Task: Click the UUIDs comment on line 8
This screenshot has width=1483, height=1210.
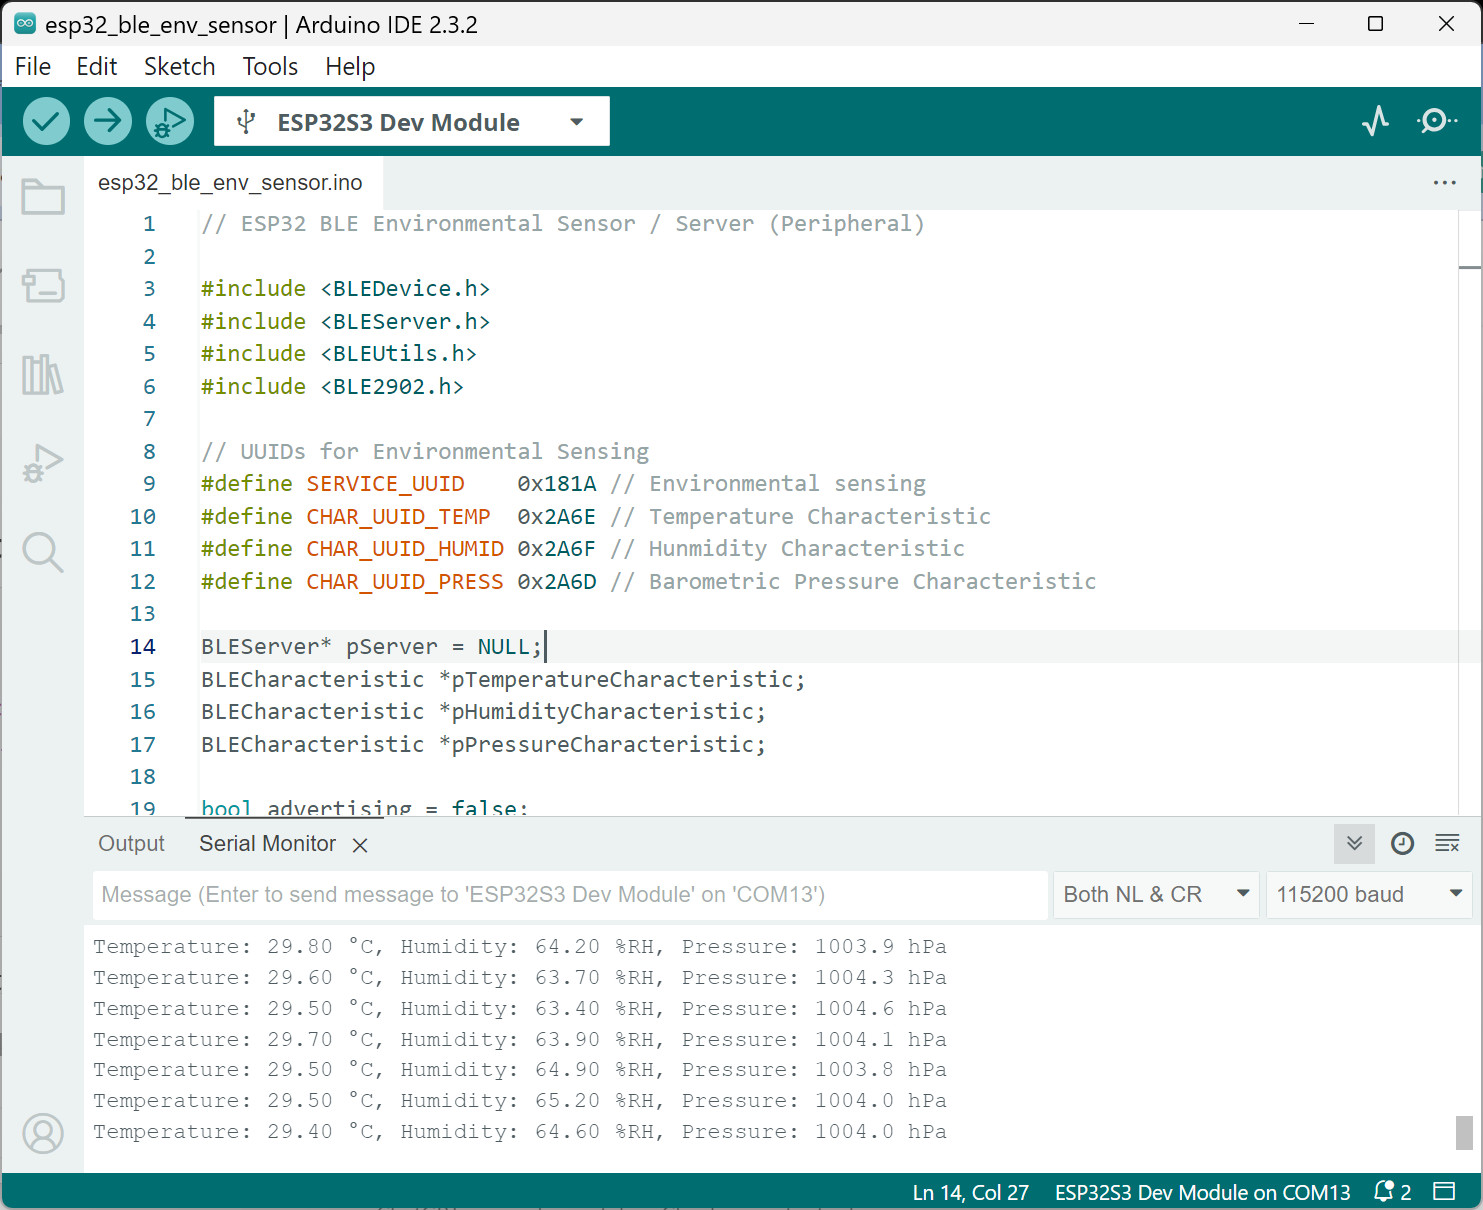Action: tap(425, 452)
